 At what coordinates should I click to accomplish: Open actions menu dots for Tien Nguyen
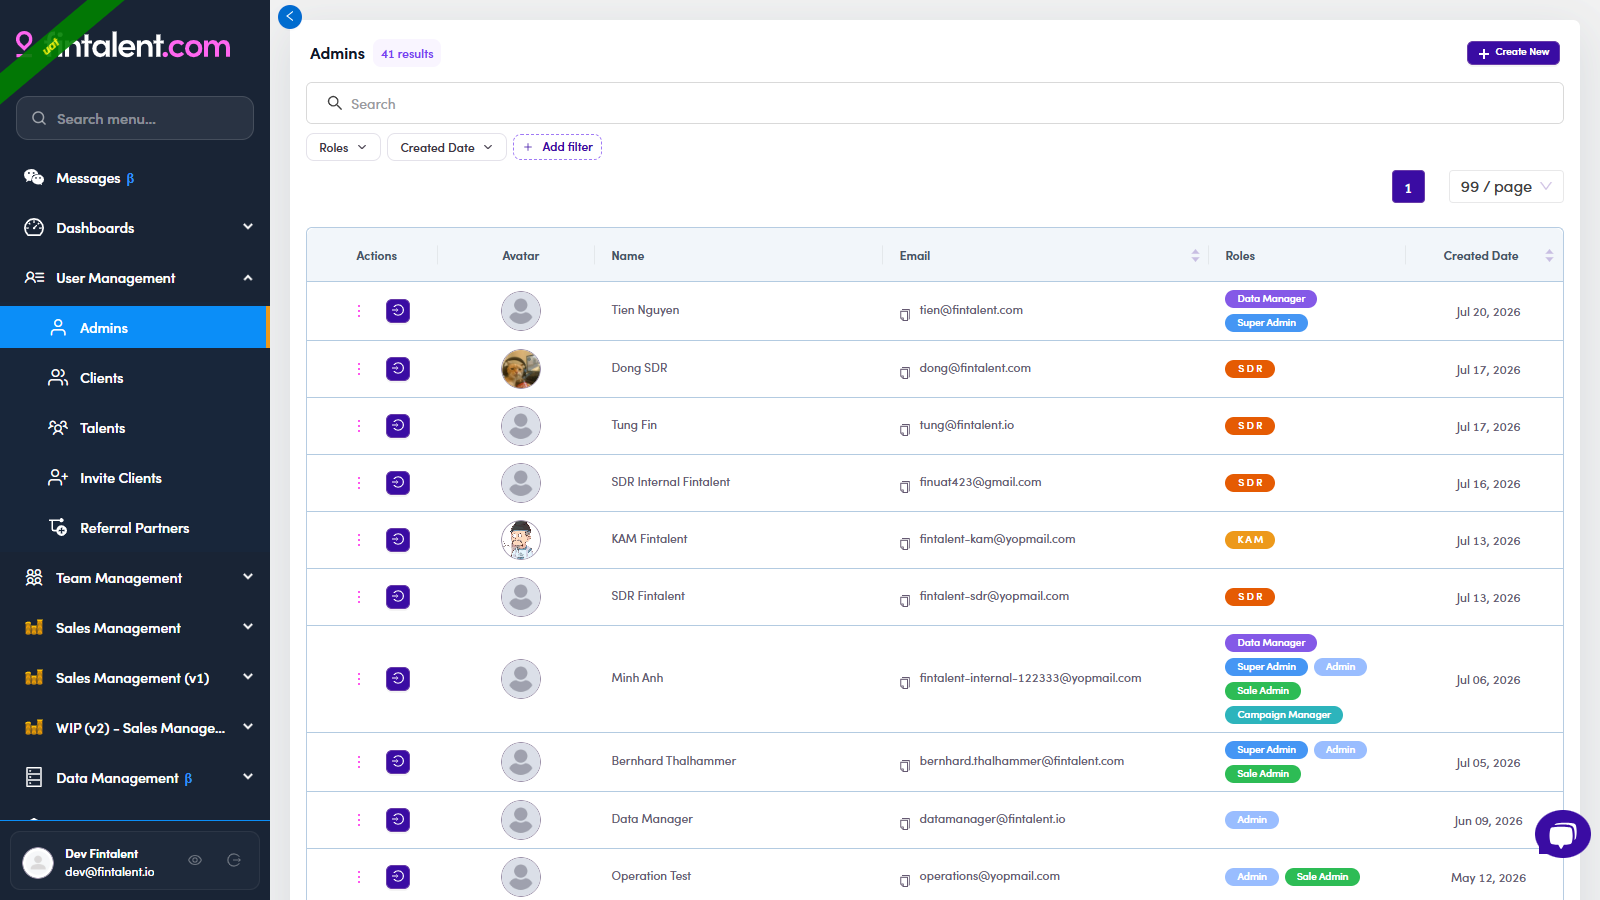click(359, 311)
